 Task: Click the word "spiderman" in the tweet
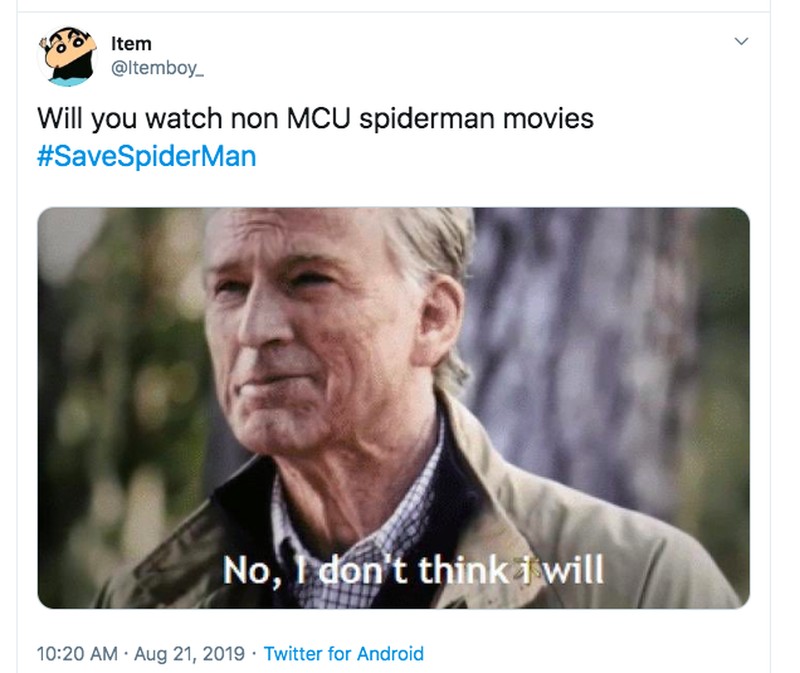(x=428, y=119)
